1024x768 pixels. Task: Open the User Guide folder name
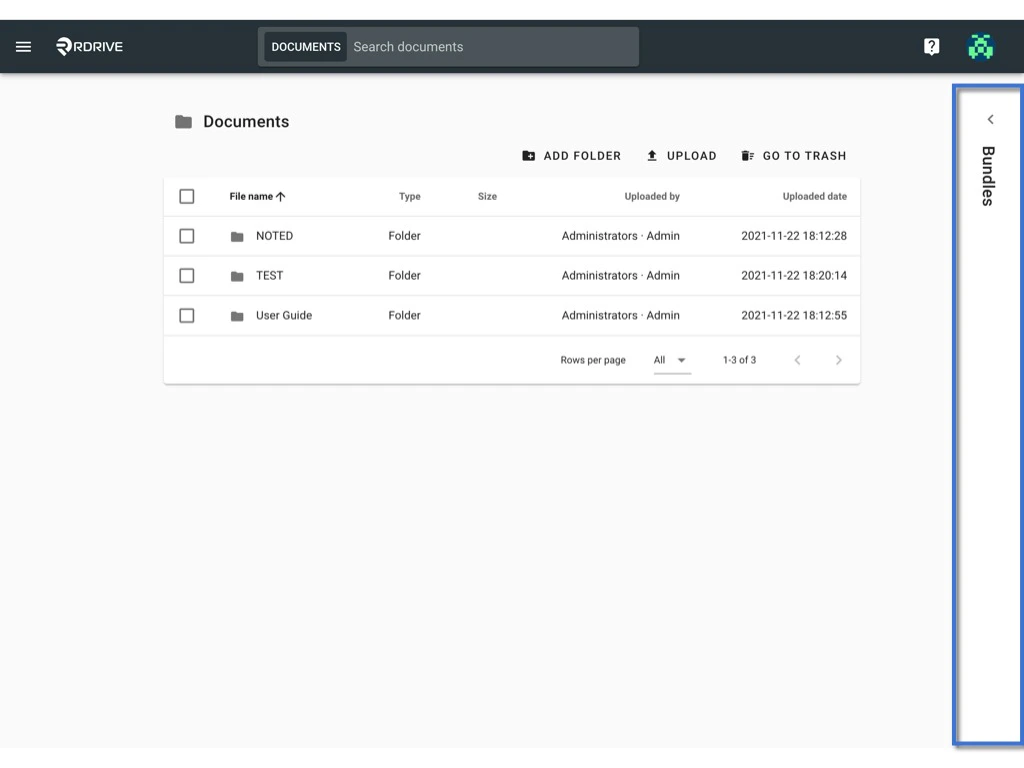tap(284, 315)
